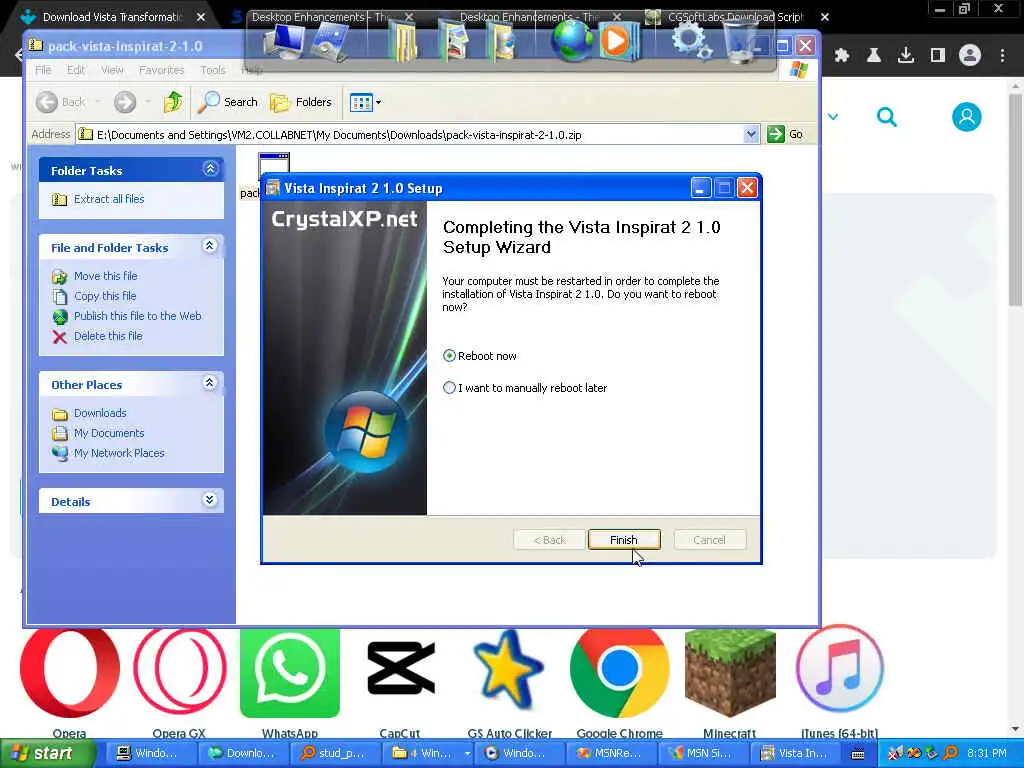Launch the orange media player dock icon
The width and height of the screenshot is (1024, 768).
[617, 41]
